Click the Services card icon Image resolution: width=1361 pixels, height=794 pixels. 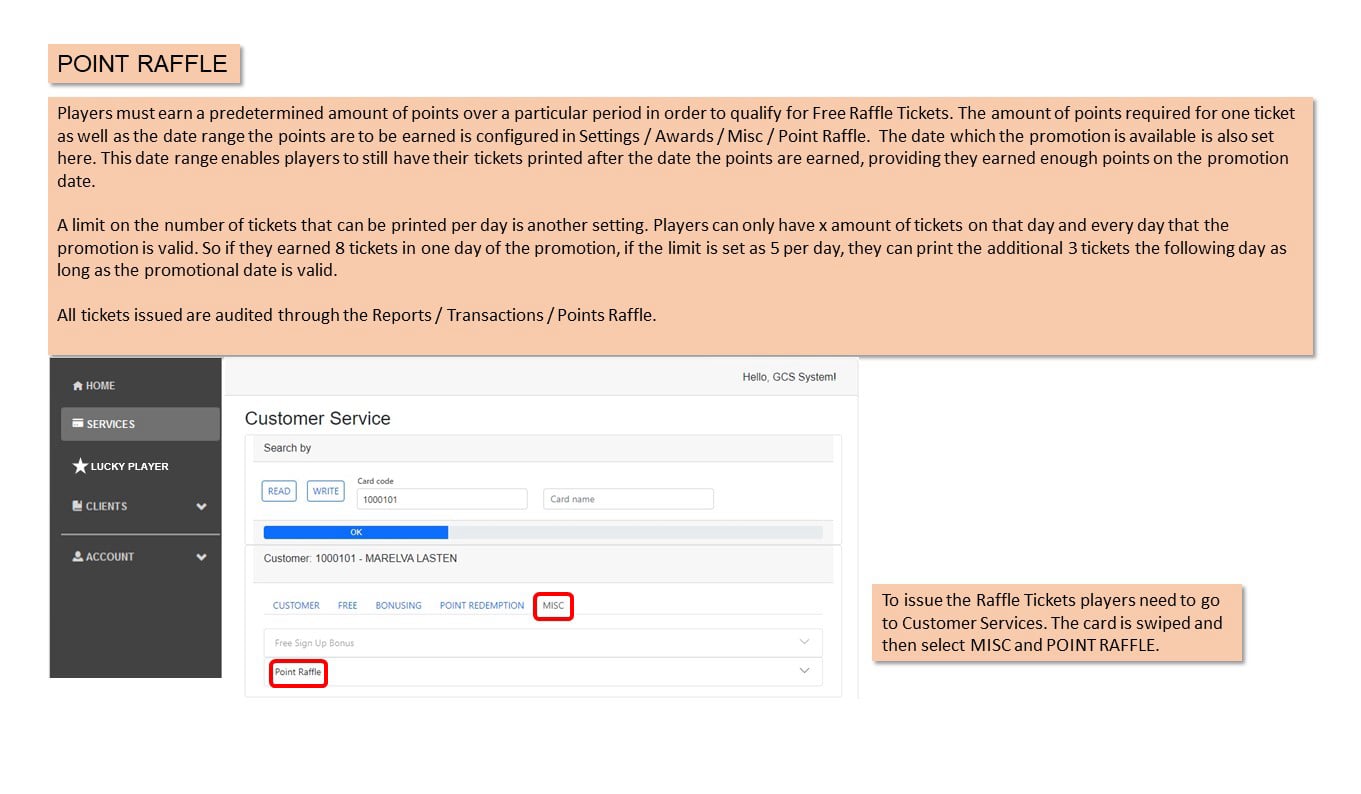click(78, 424)
